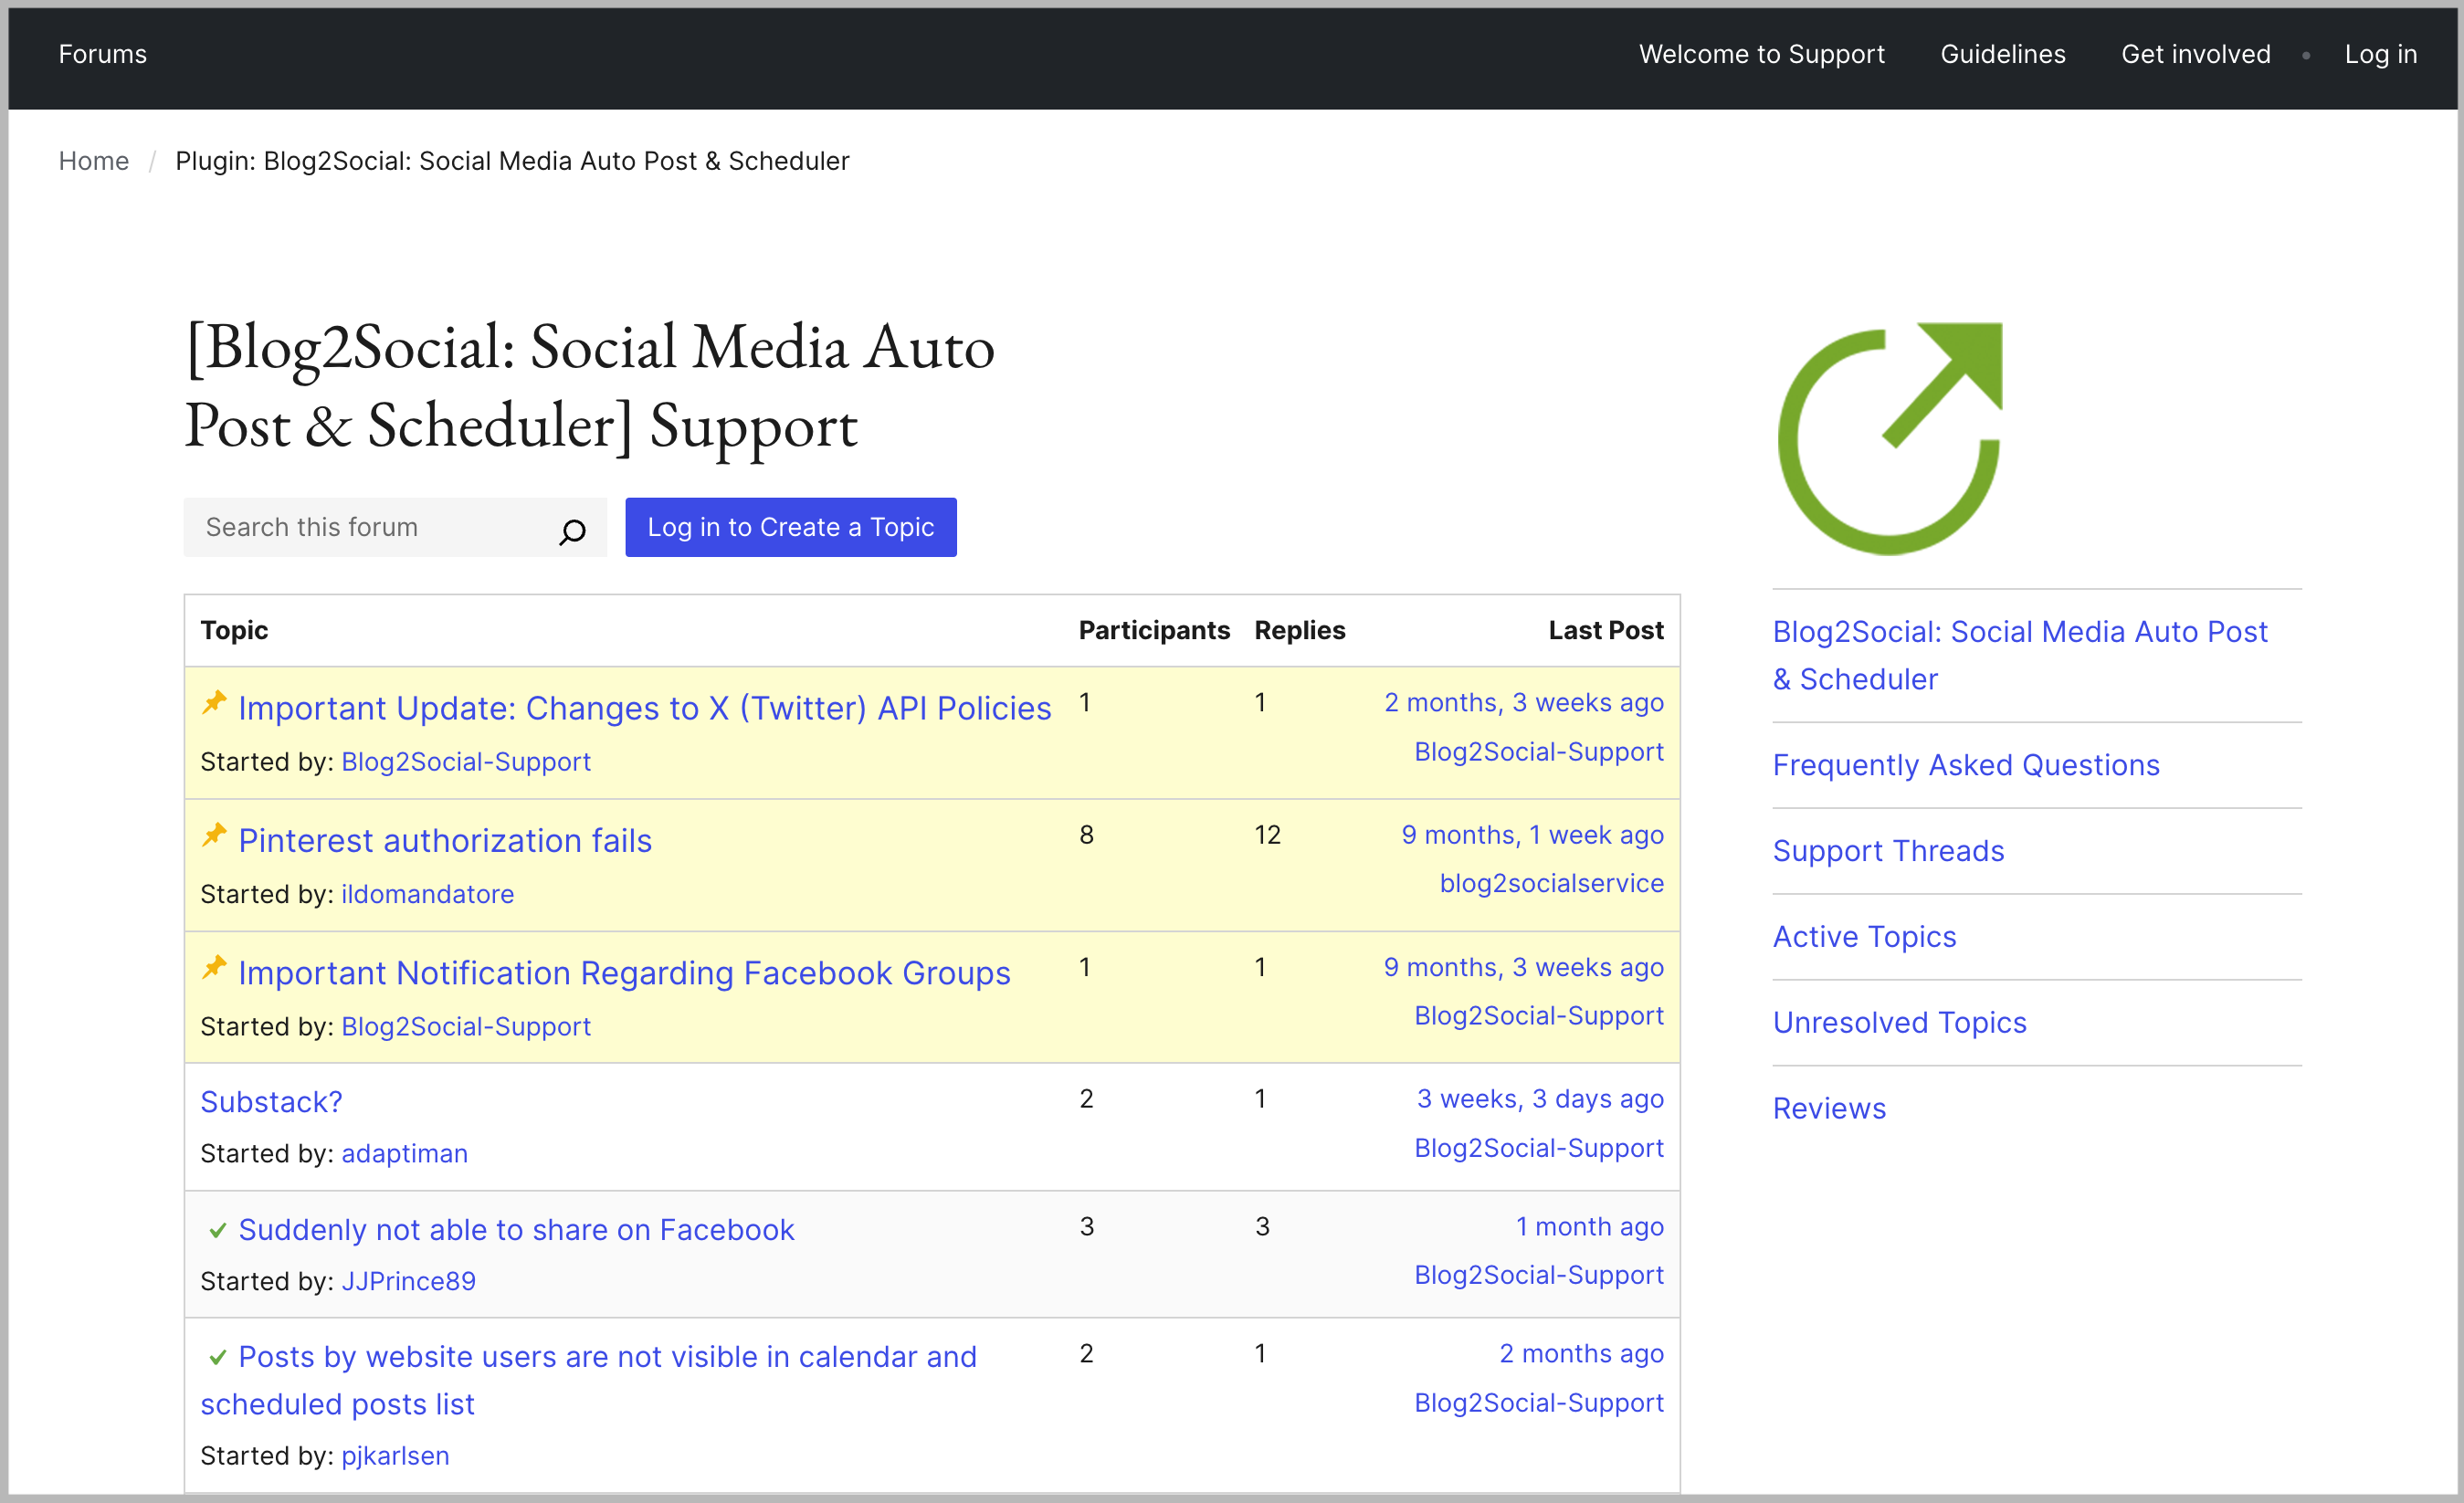Click the 2 months ago last post link
Screen dimensions: 2464x1503
[1581, 1354]
